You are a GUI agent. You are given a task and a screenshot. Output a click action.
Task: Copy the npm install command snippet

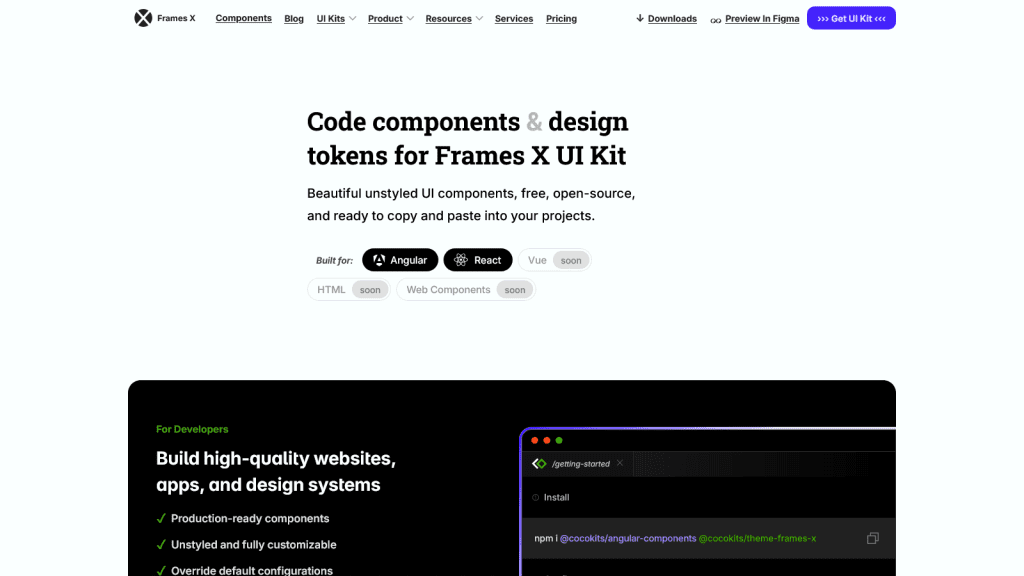pyautogui.click(x=872, y=538)
